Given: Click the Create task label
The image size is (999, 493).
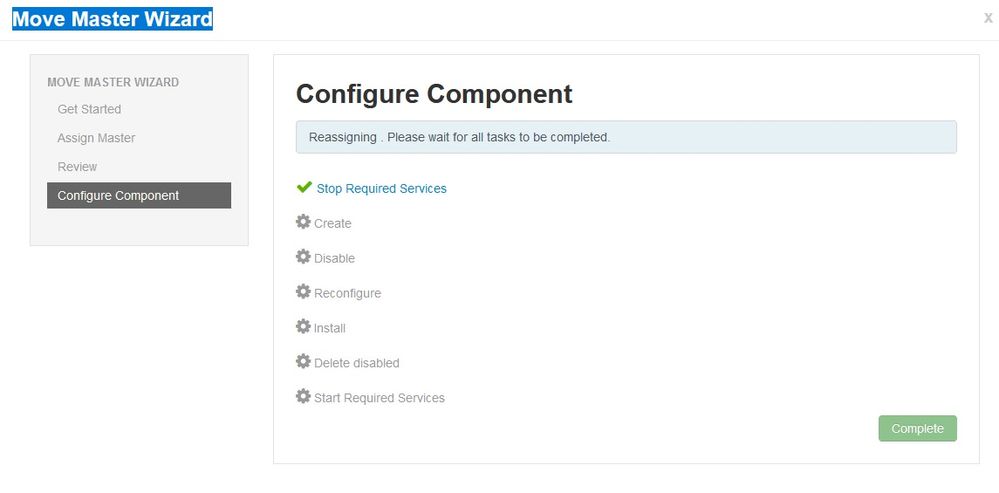Looking at the screenshot, I should (333, 224).
